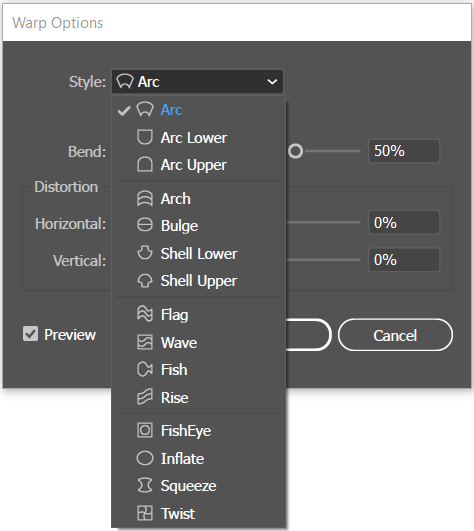Click the Style dropdown chevron arrow
The height and width of the screenshot is (531, 474).
pos(272,82)
